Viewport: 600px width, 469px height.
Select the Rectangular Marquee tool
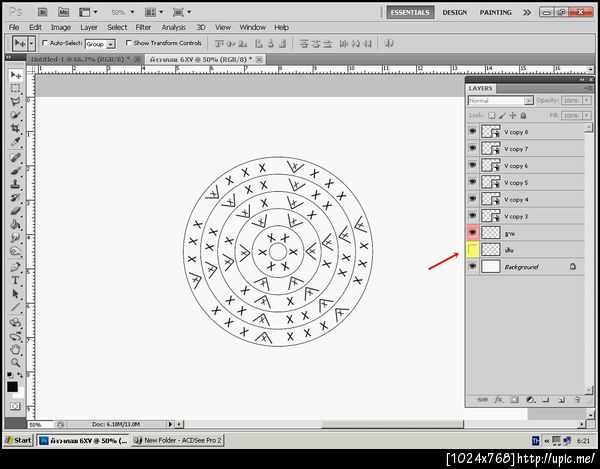[x=15, y=88]
